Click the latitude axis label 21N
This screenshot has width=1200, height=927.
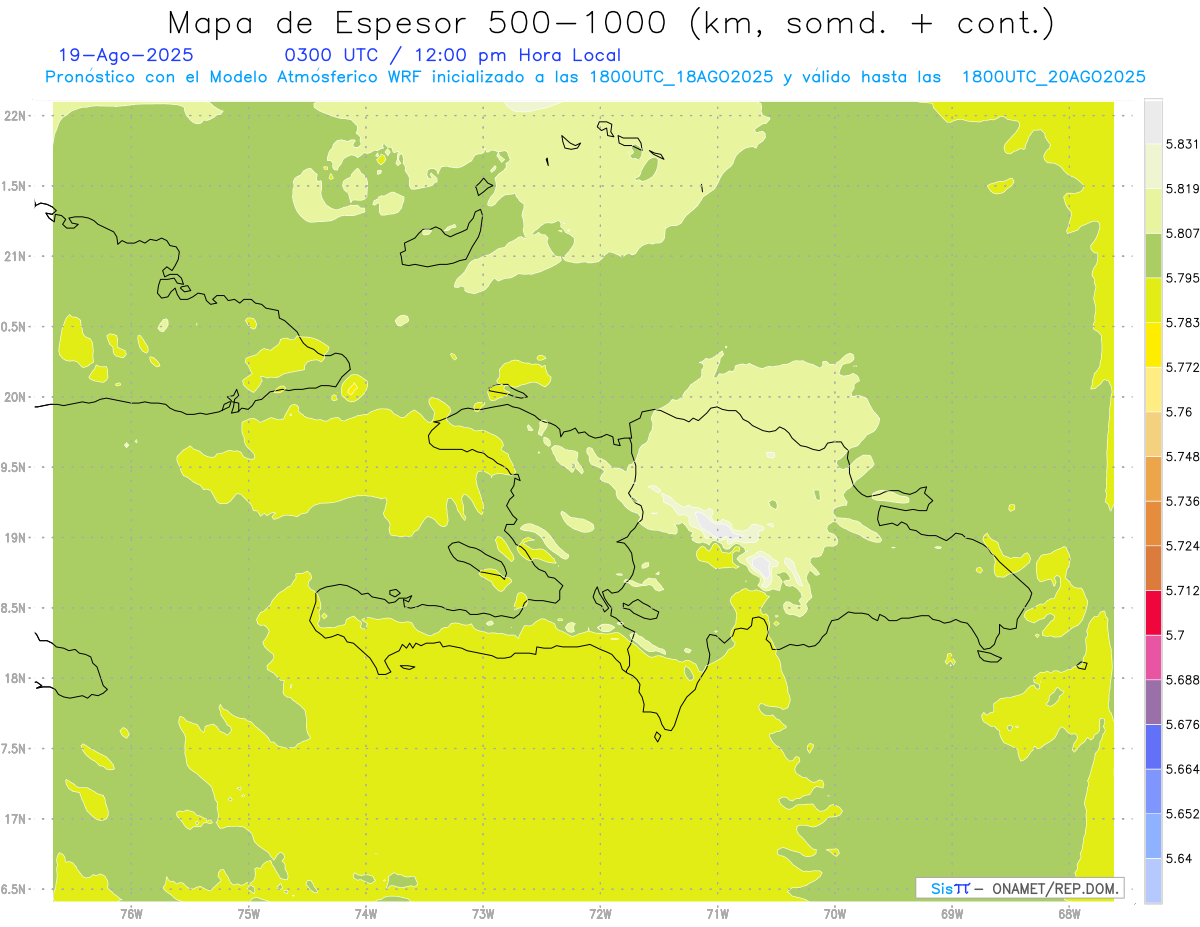click(15, 256)
